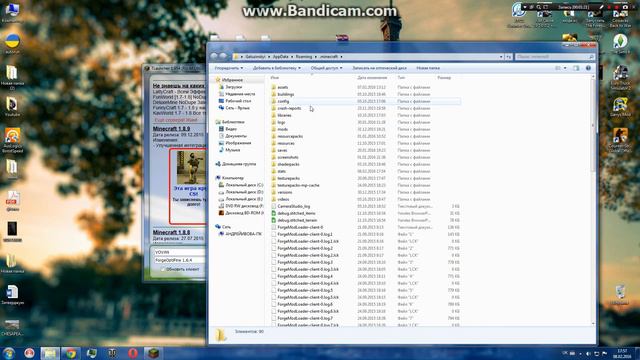
Task: Select 'Рабочий стол' in Favorites
Action: pos(238,101)
